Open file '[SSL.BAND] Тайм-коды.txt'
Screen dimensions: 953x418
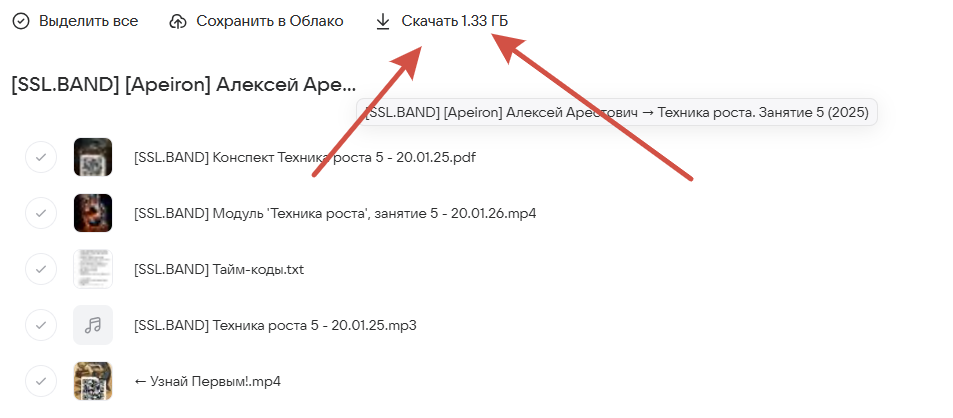pyautogui.click(x=219, y=270)
